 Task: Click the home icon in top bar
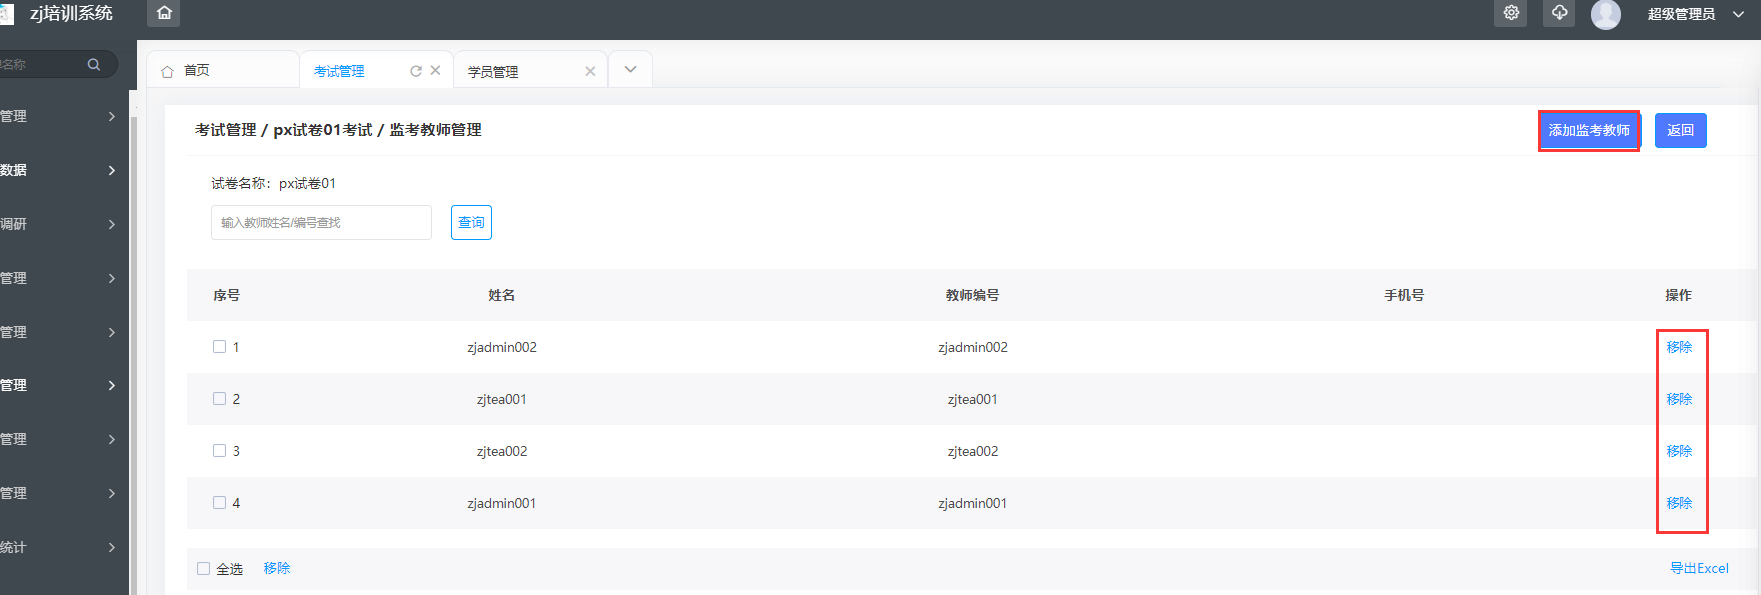coord(164,13)
